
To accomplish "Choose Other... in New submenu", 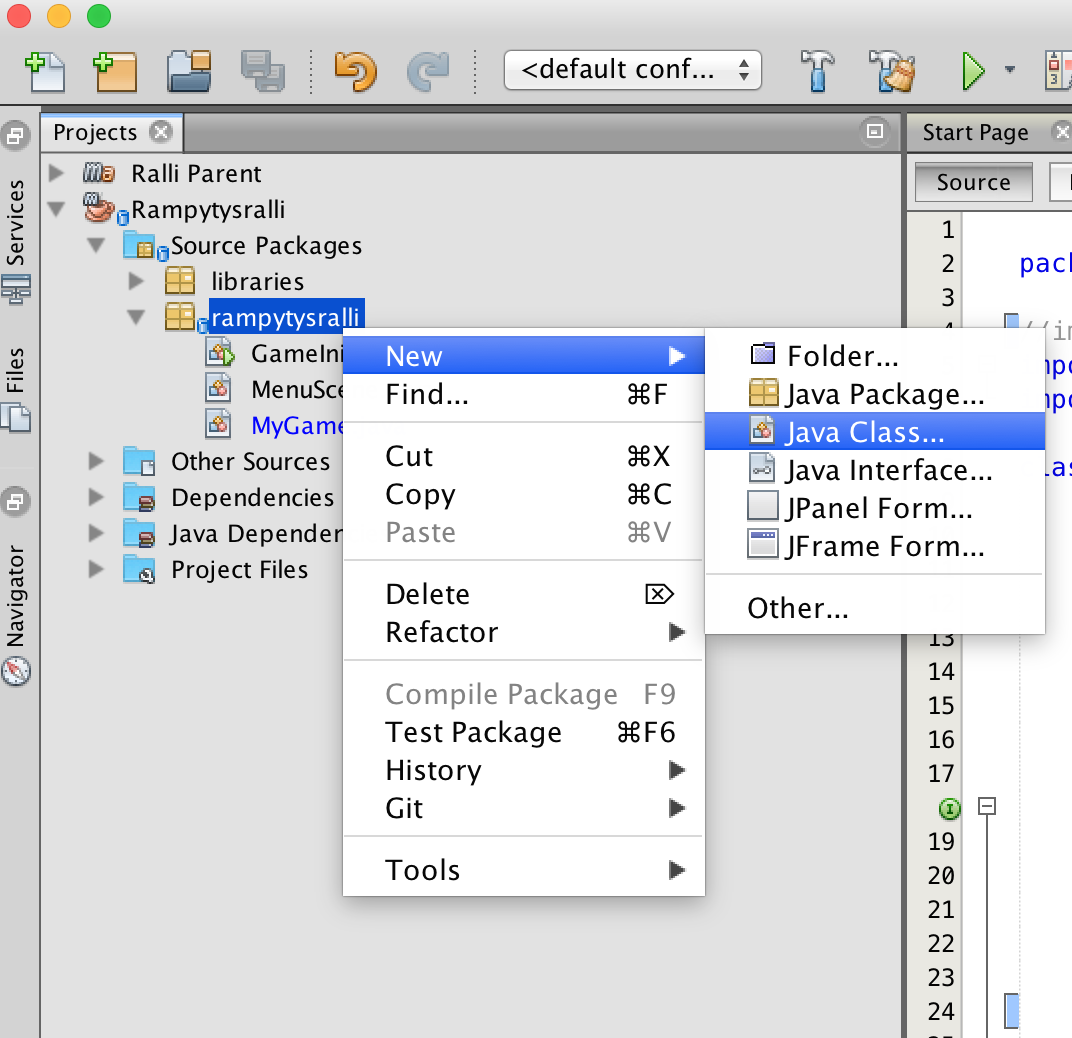I will pos(875,608).
